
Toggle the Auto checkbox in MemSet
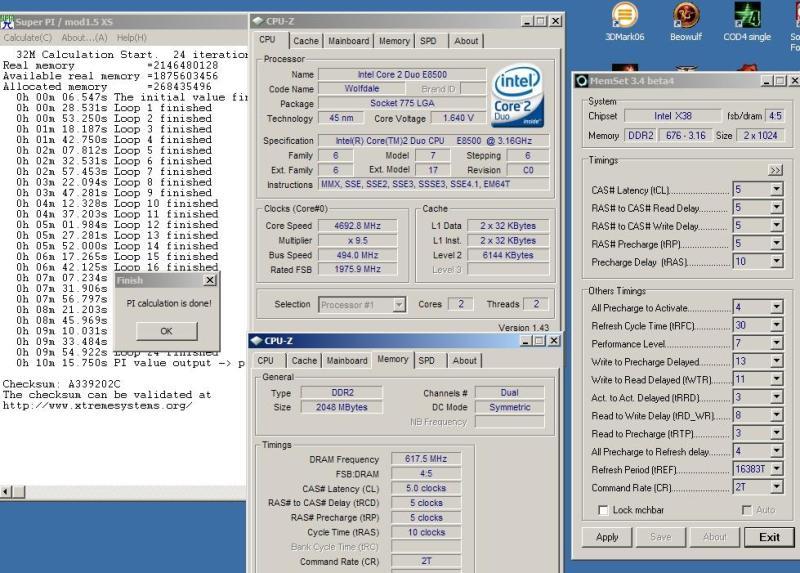[746, 510]
